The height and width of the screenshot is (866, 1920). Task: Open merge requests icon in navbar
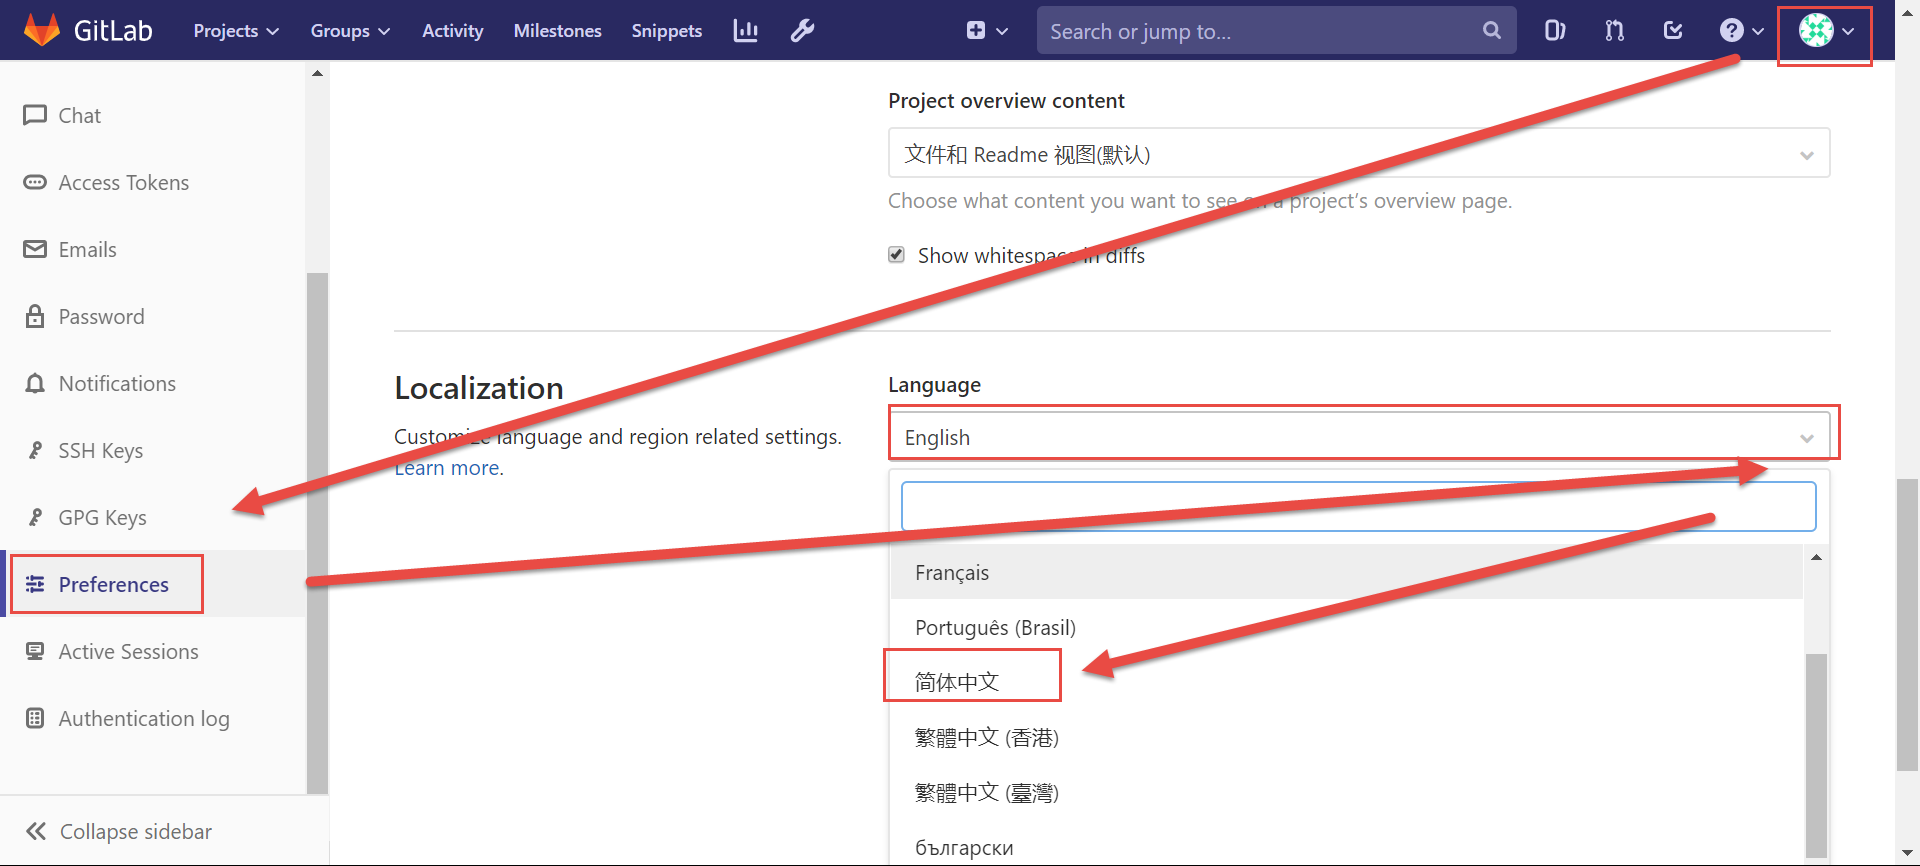(1614, 31)
